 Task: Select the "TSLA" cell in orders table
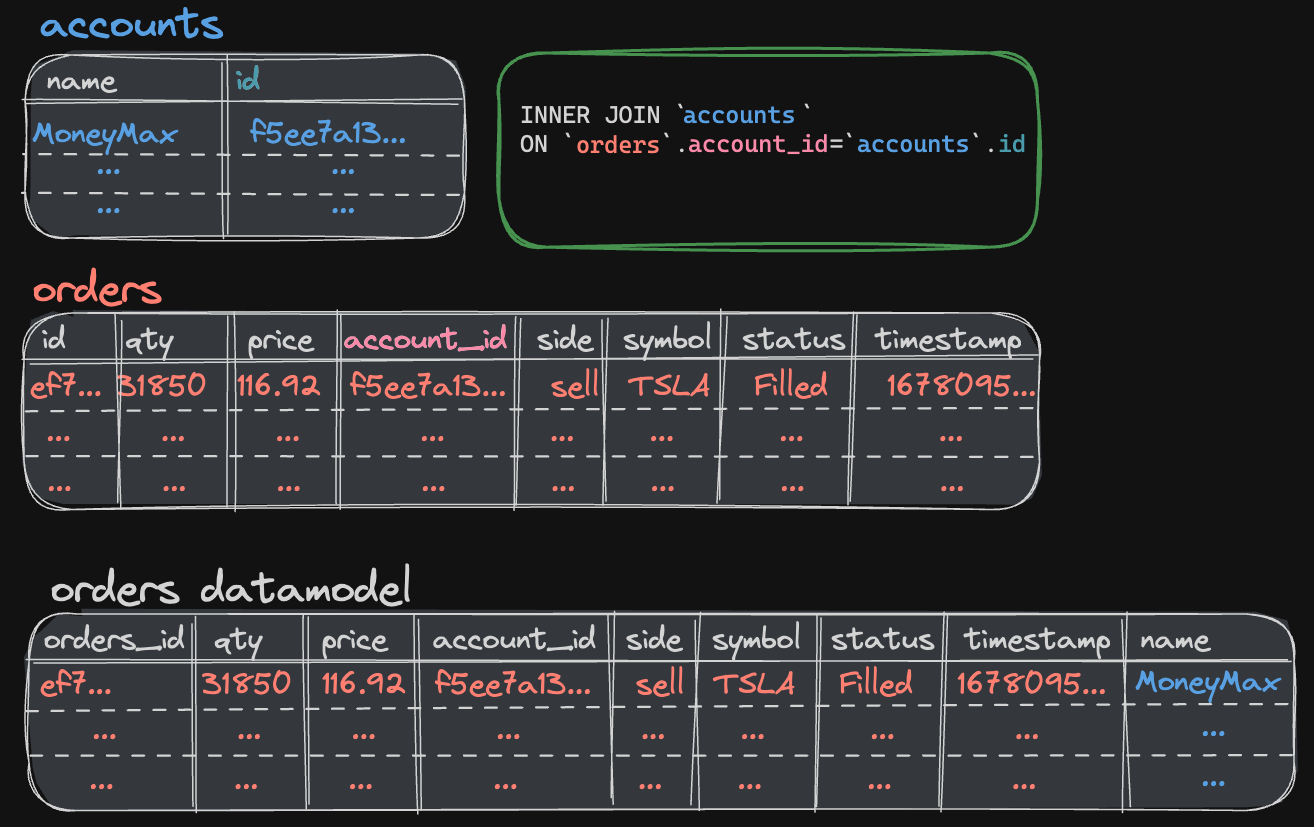[668, 386]
